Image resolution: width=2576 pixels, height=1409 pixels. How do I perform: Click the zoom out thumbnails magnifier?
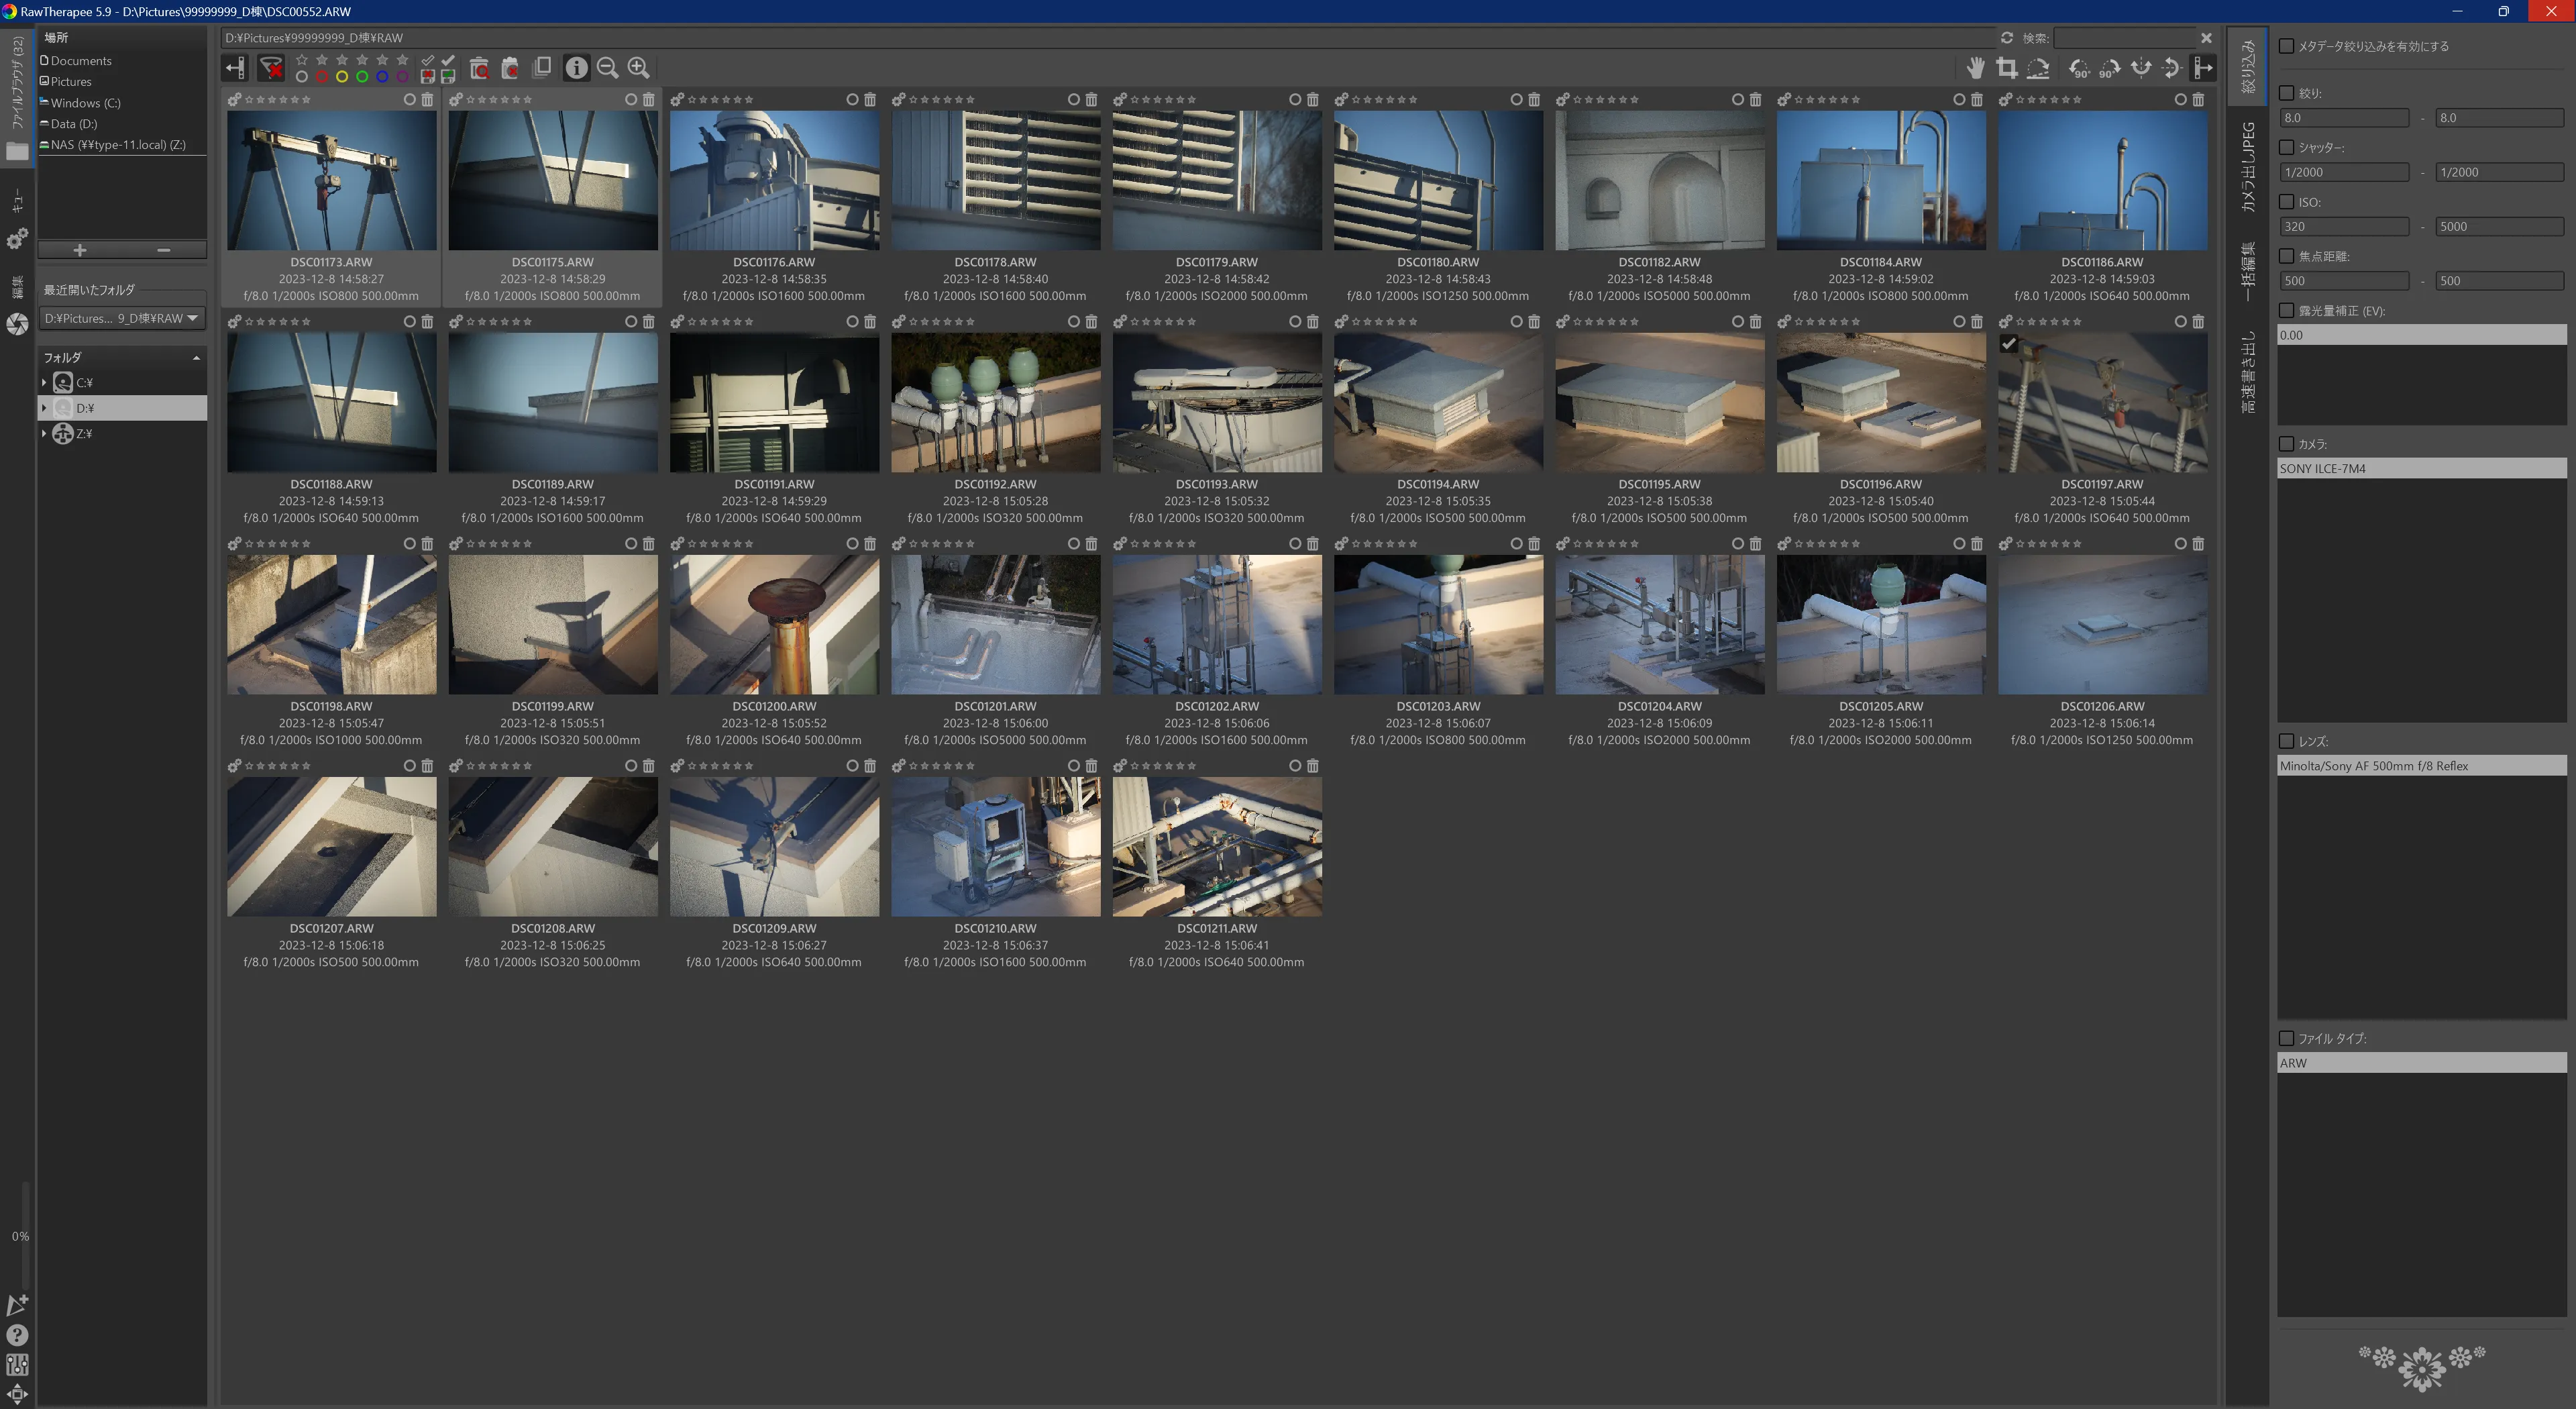pyautogui.click(x=607, y=68)
